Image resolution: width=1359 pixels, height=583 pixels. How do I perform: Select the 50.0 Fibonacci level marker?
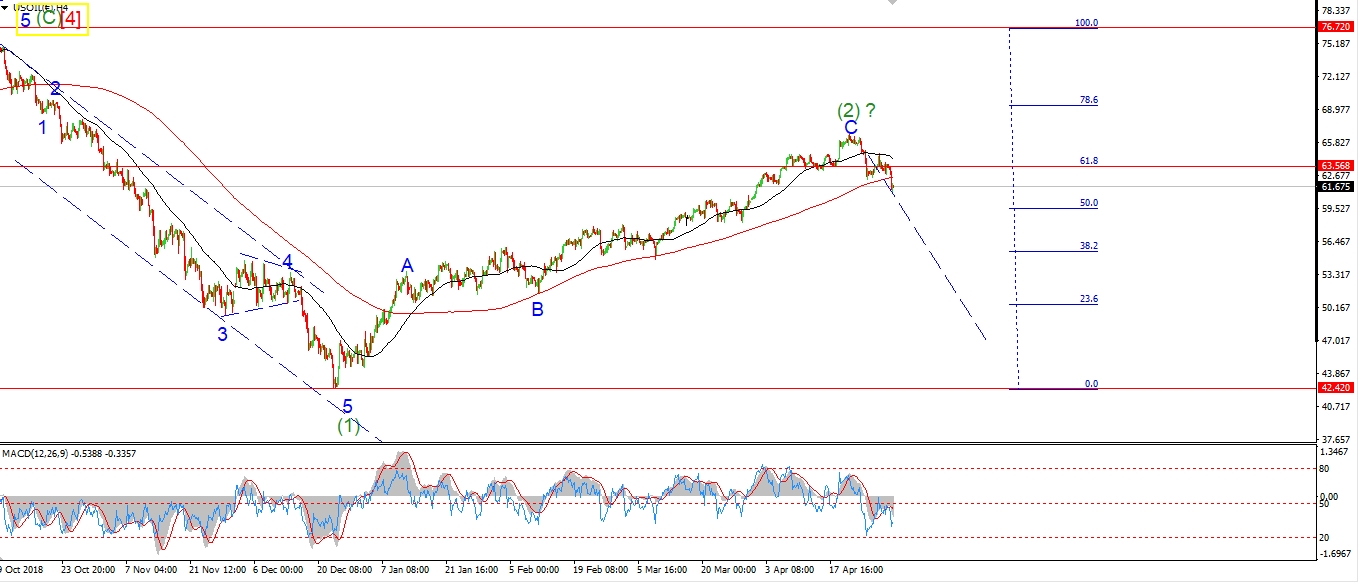point(1087,202)
